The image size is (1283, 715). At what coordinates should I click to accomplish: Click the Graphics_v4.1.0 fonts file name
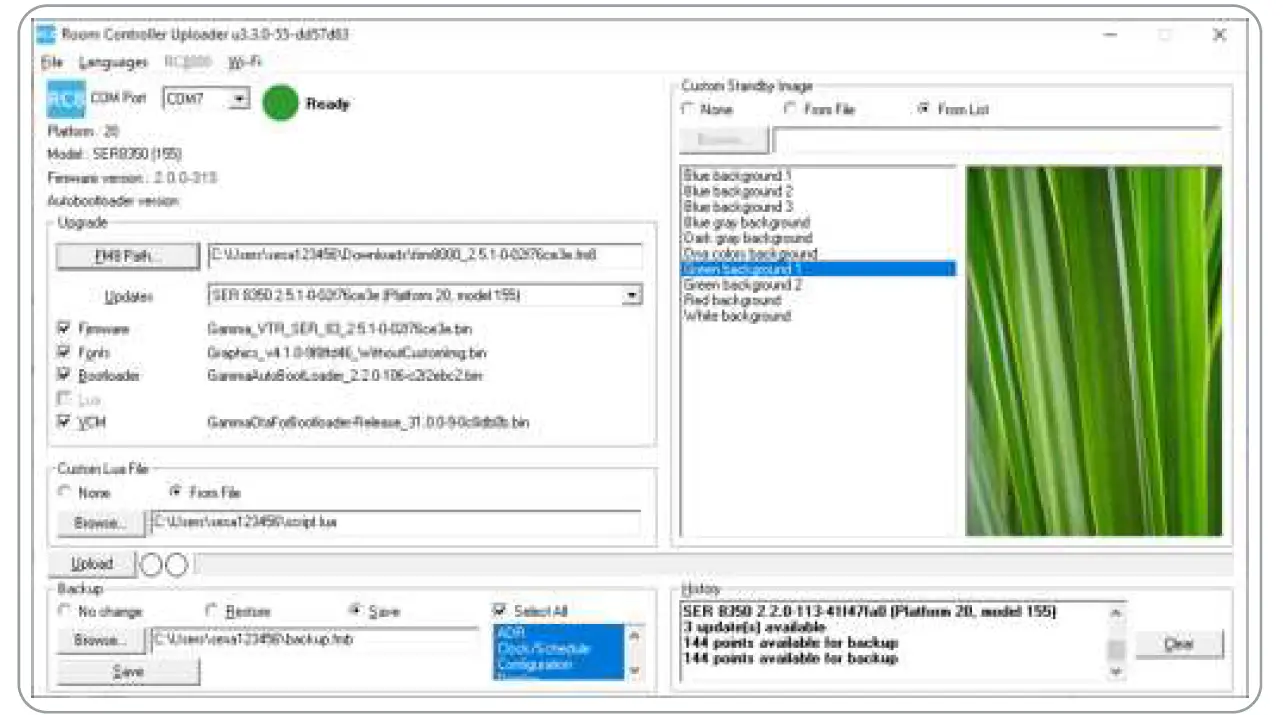tap(347, 353)
